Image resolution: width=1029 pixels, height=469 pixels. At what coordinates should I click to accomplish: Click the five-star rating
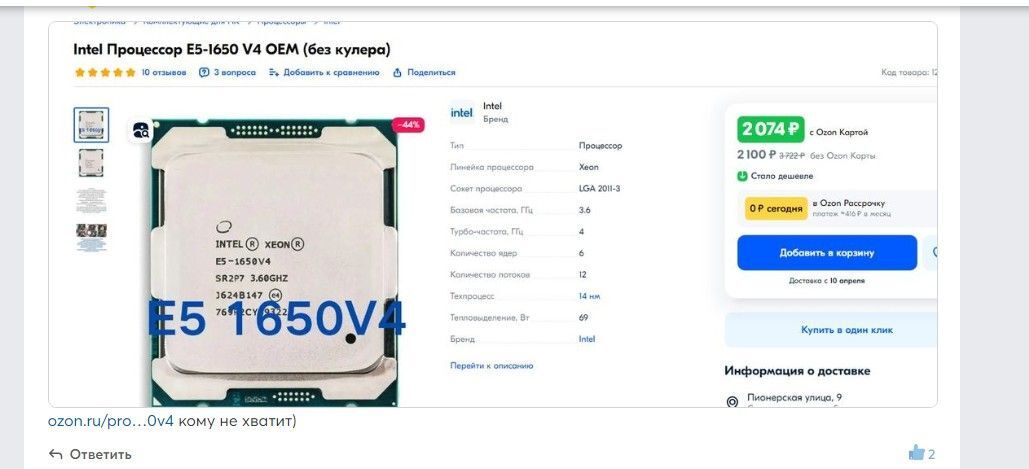105,72
